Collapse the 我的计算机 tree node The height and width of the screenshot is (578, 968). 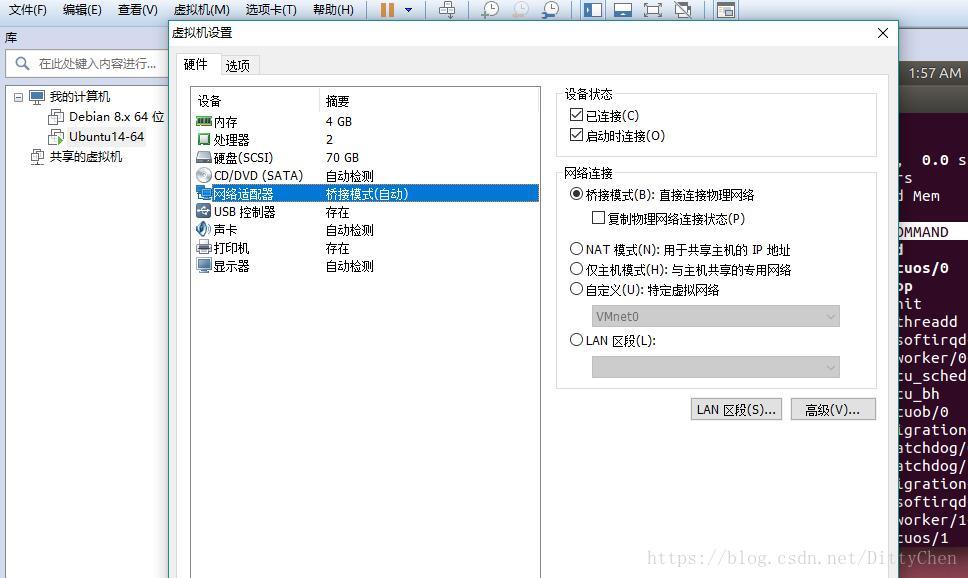19,97
